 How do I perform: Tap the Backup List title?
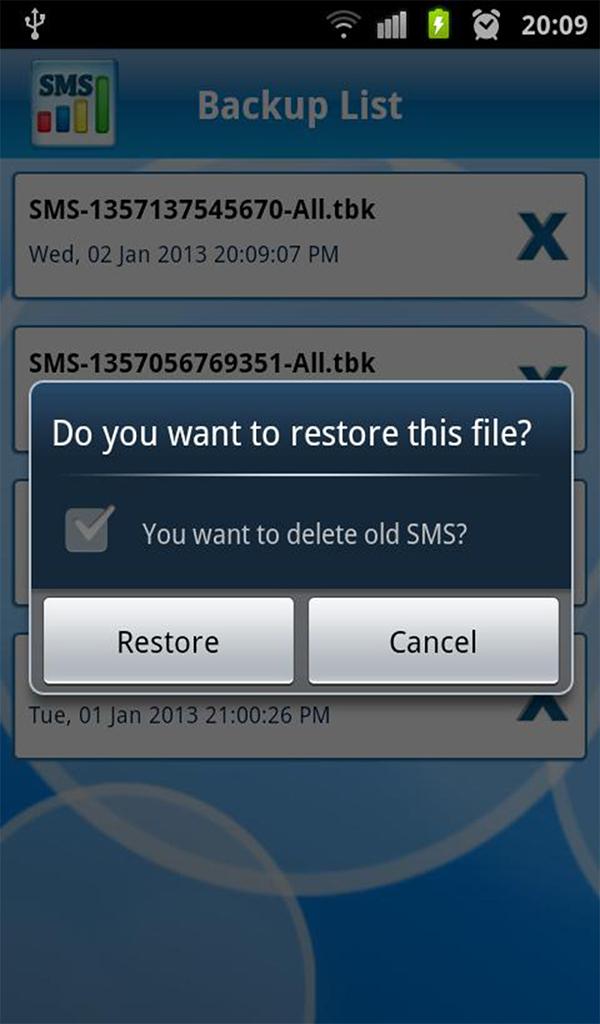click(x=300, y=105)
